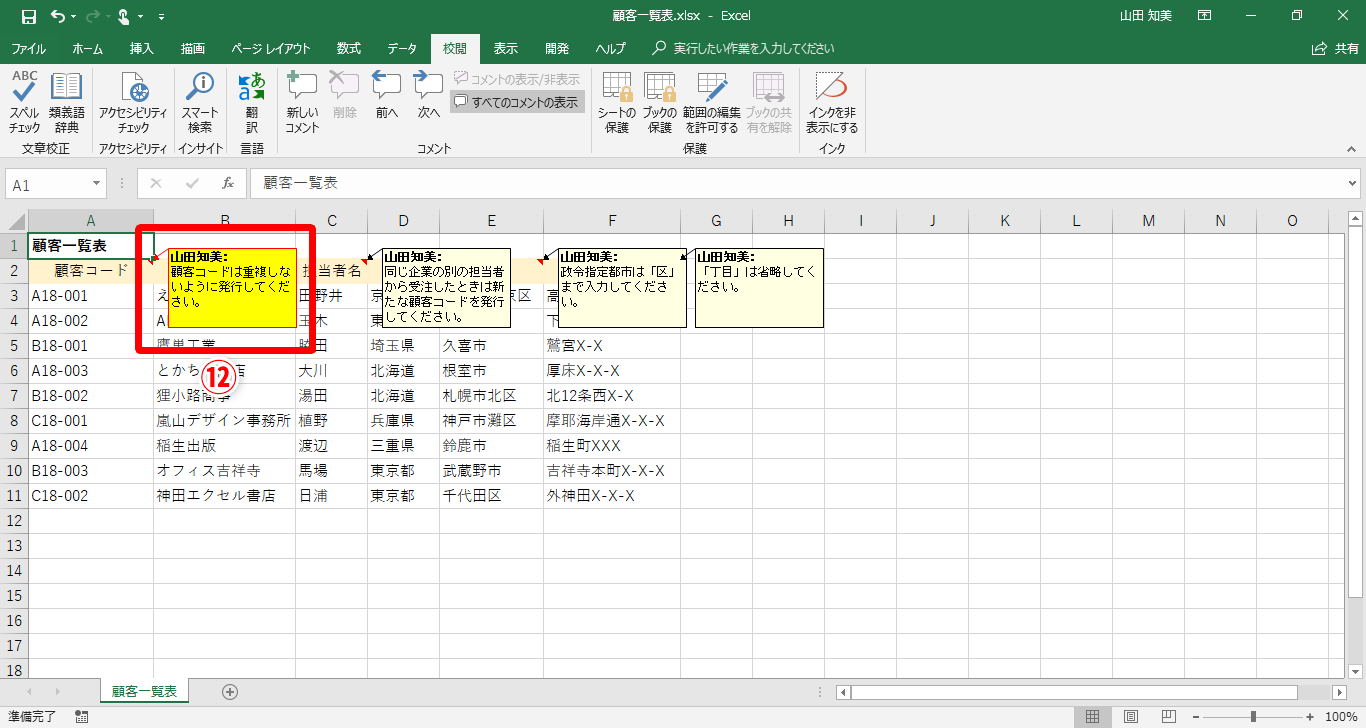Screen dimensions: 1366x728
Task: Open the 類義語辞典 thesaurus
Action: point(67,103)
